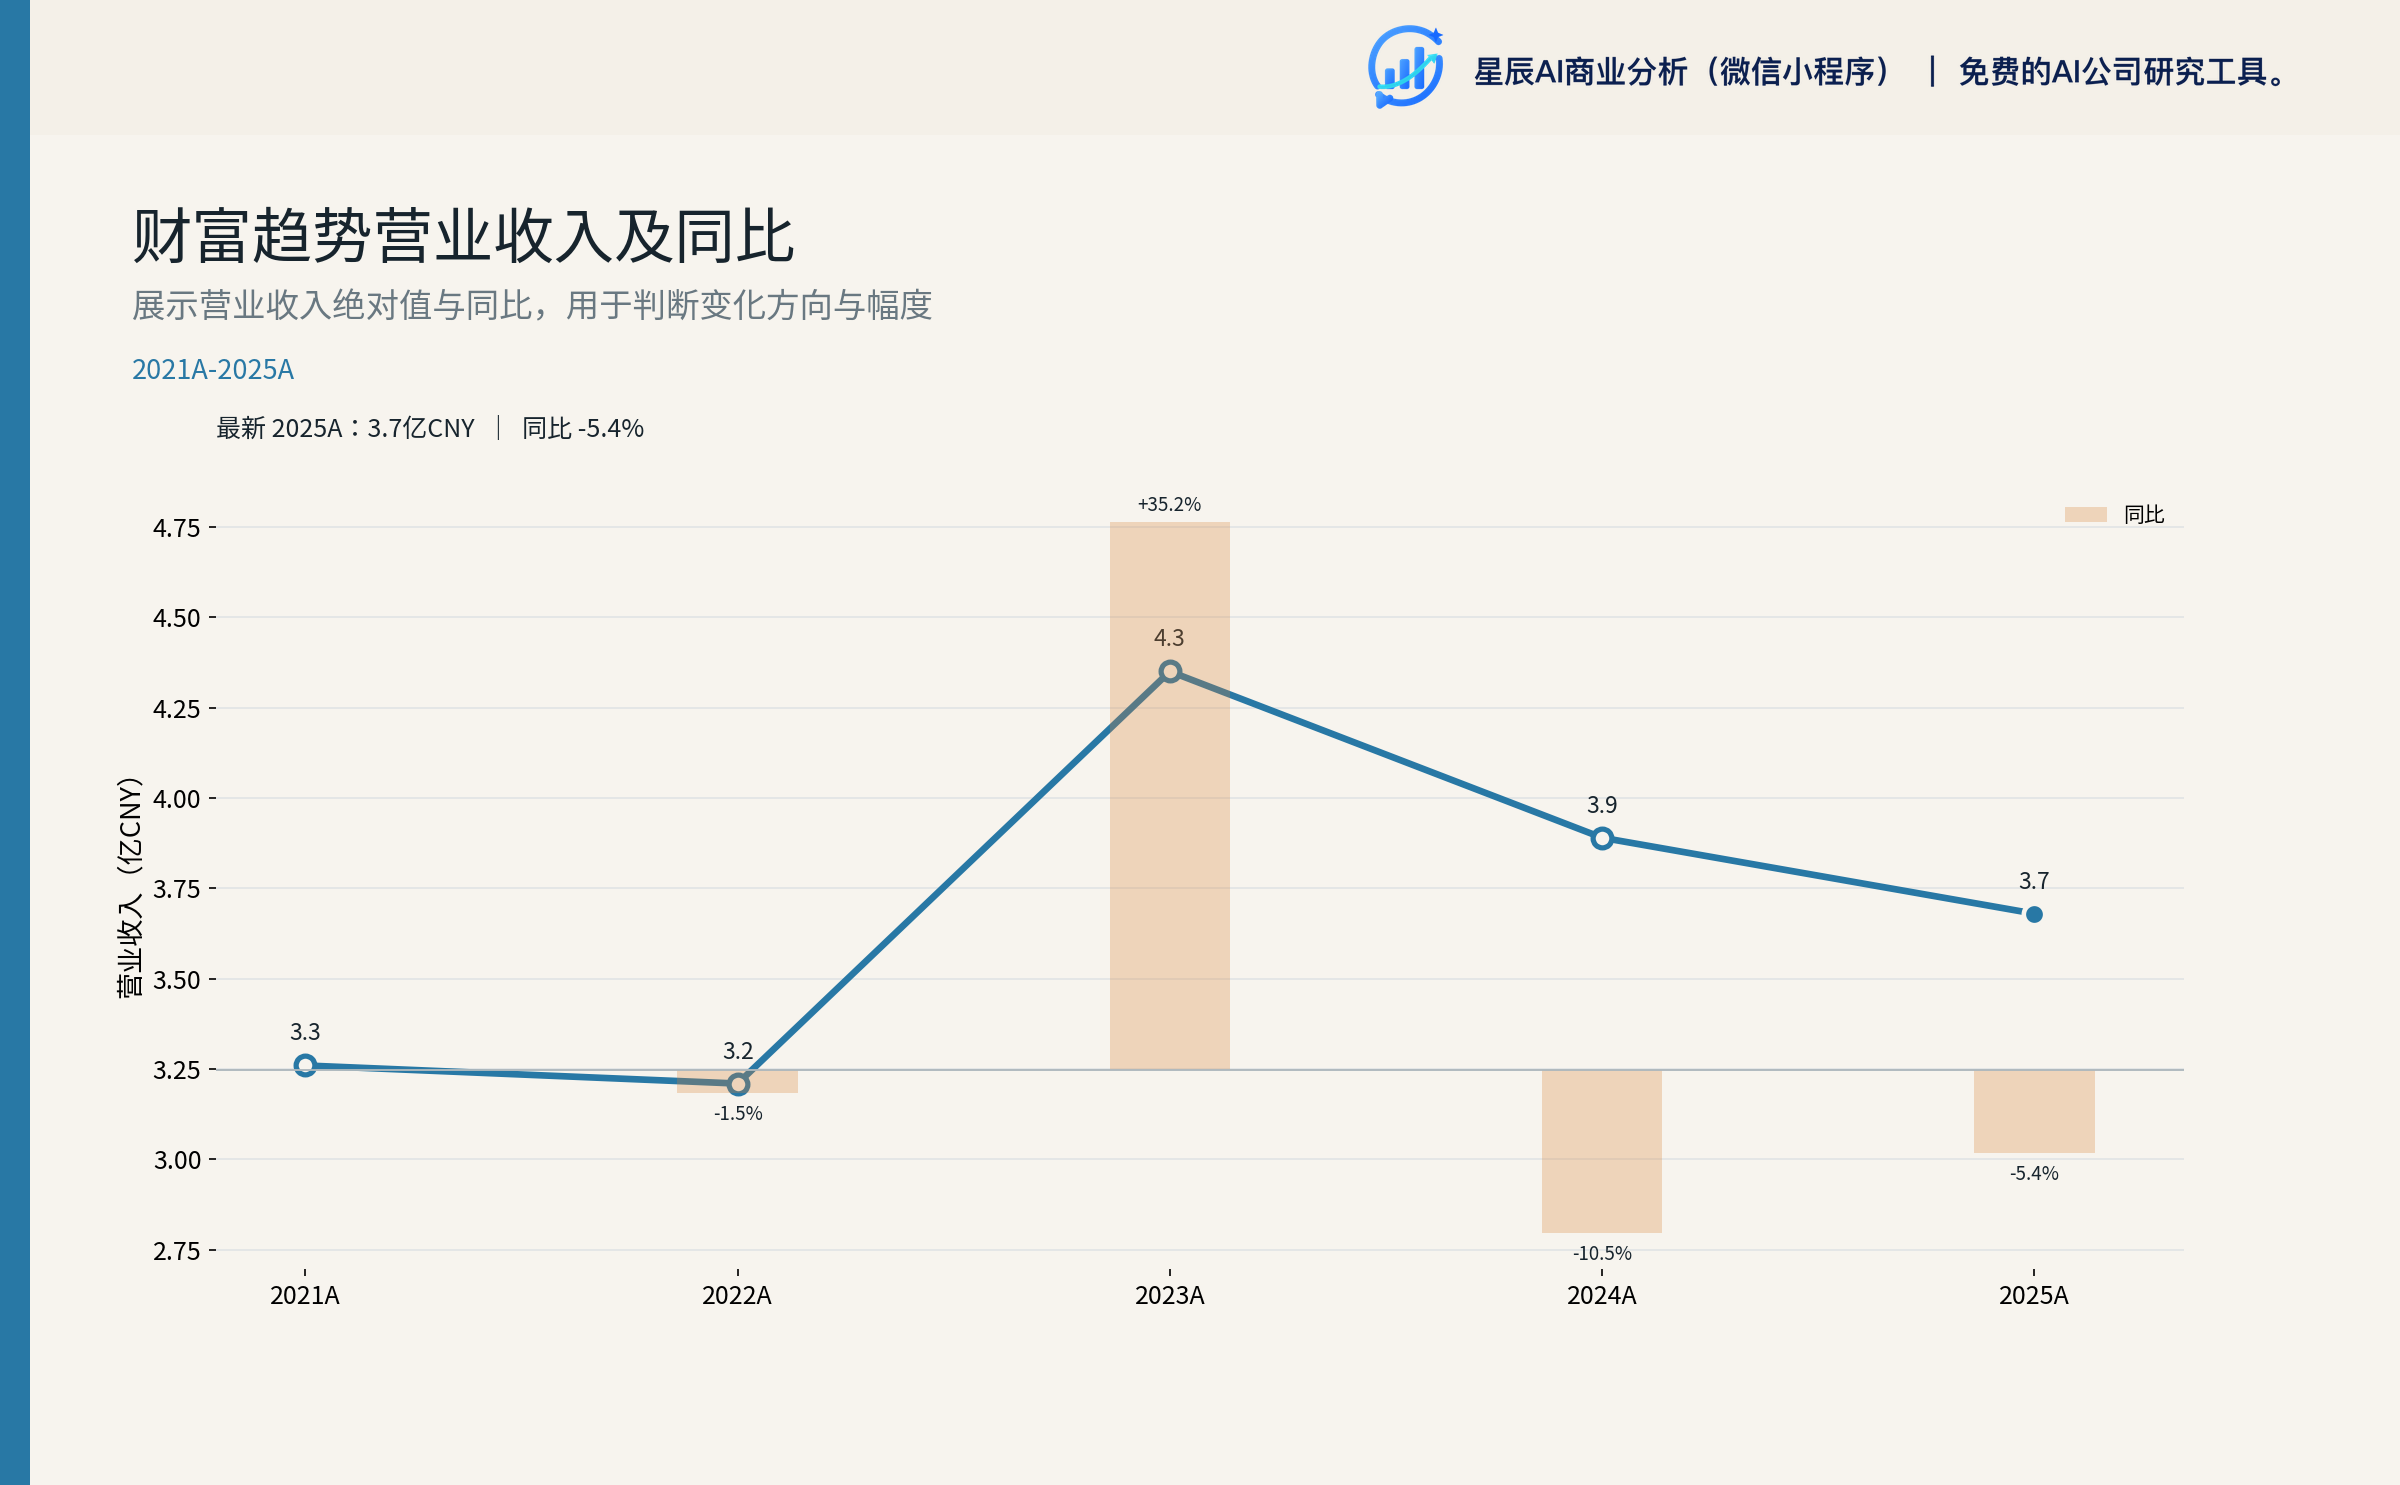This screenshot has height=1485, width=2400.
Task: Click the 4.00 y-axis tick label
Action: (x=177, y=799)
